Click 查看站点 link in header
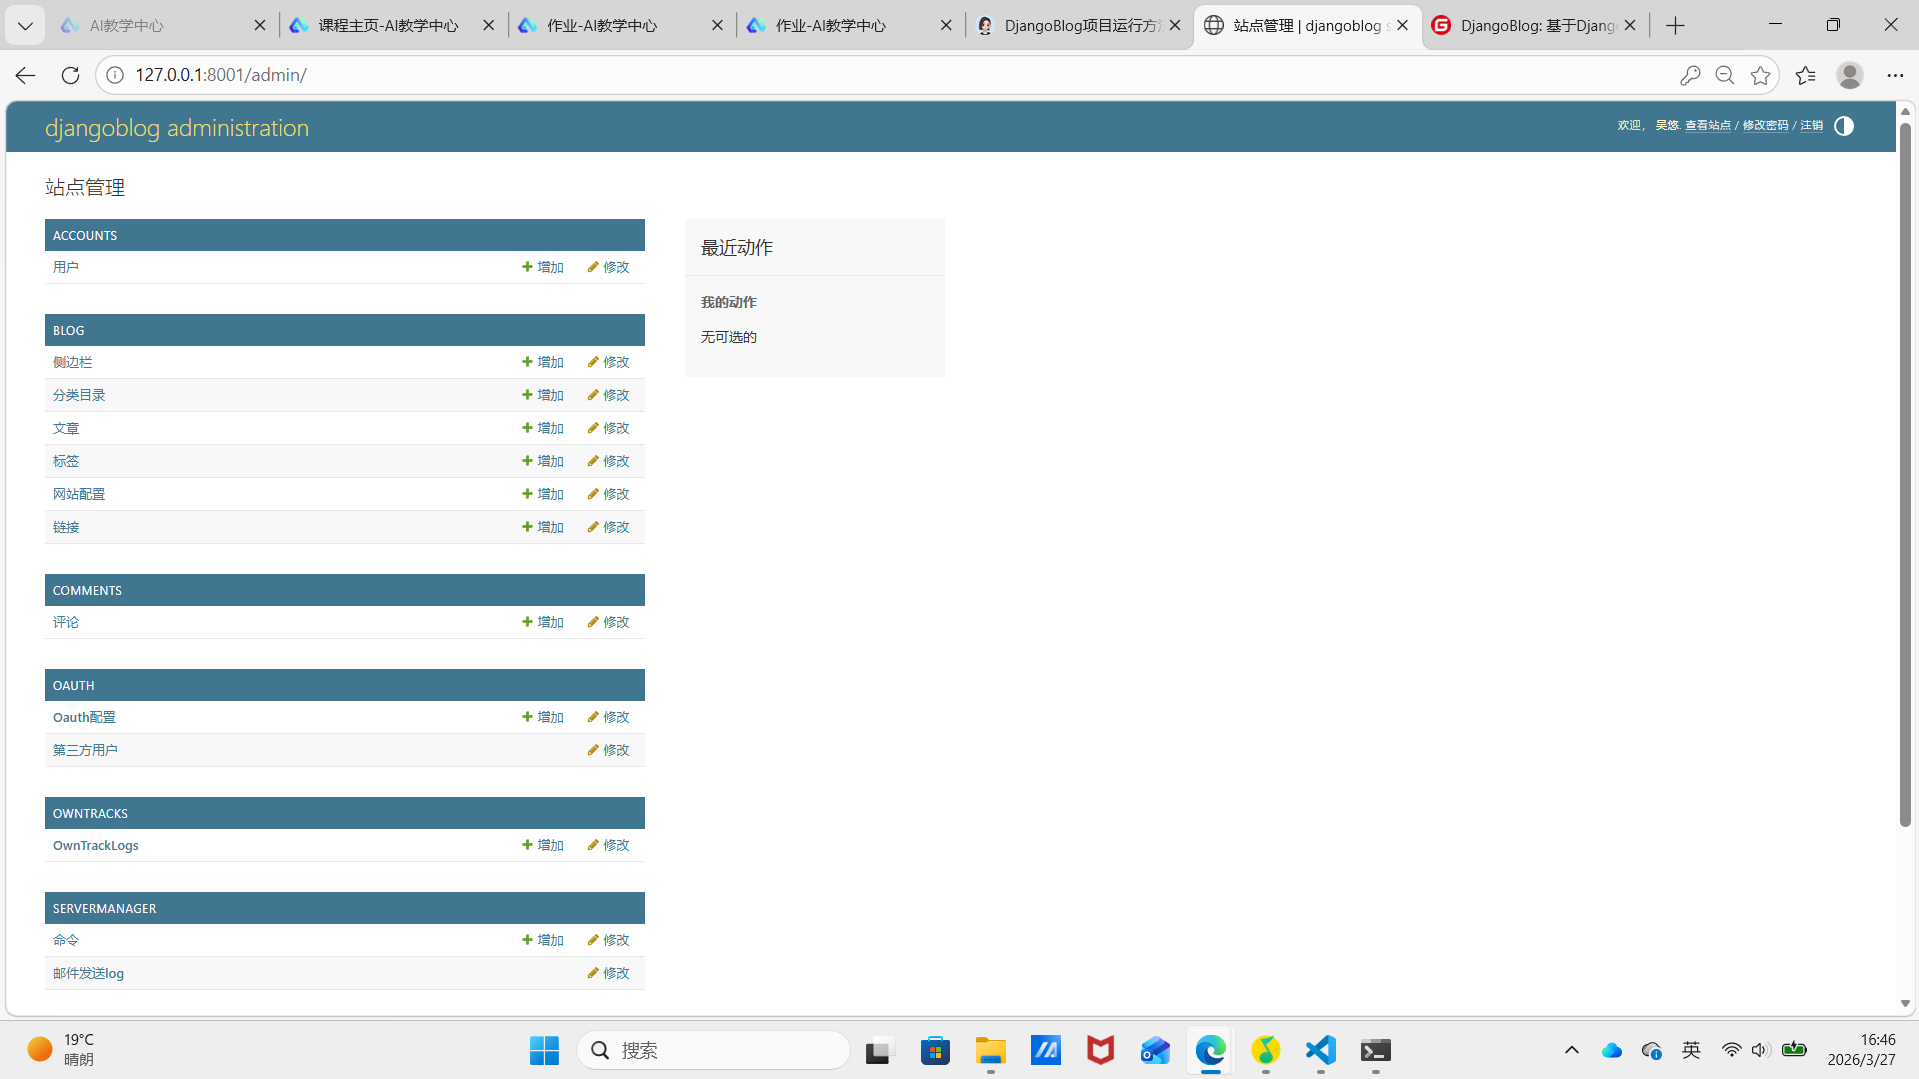 coord(1708,126)
